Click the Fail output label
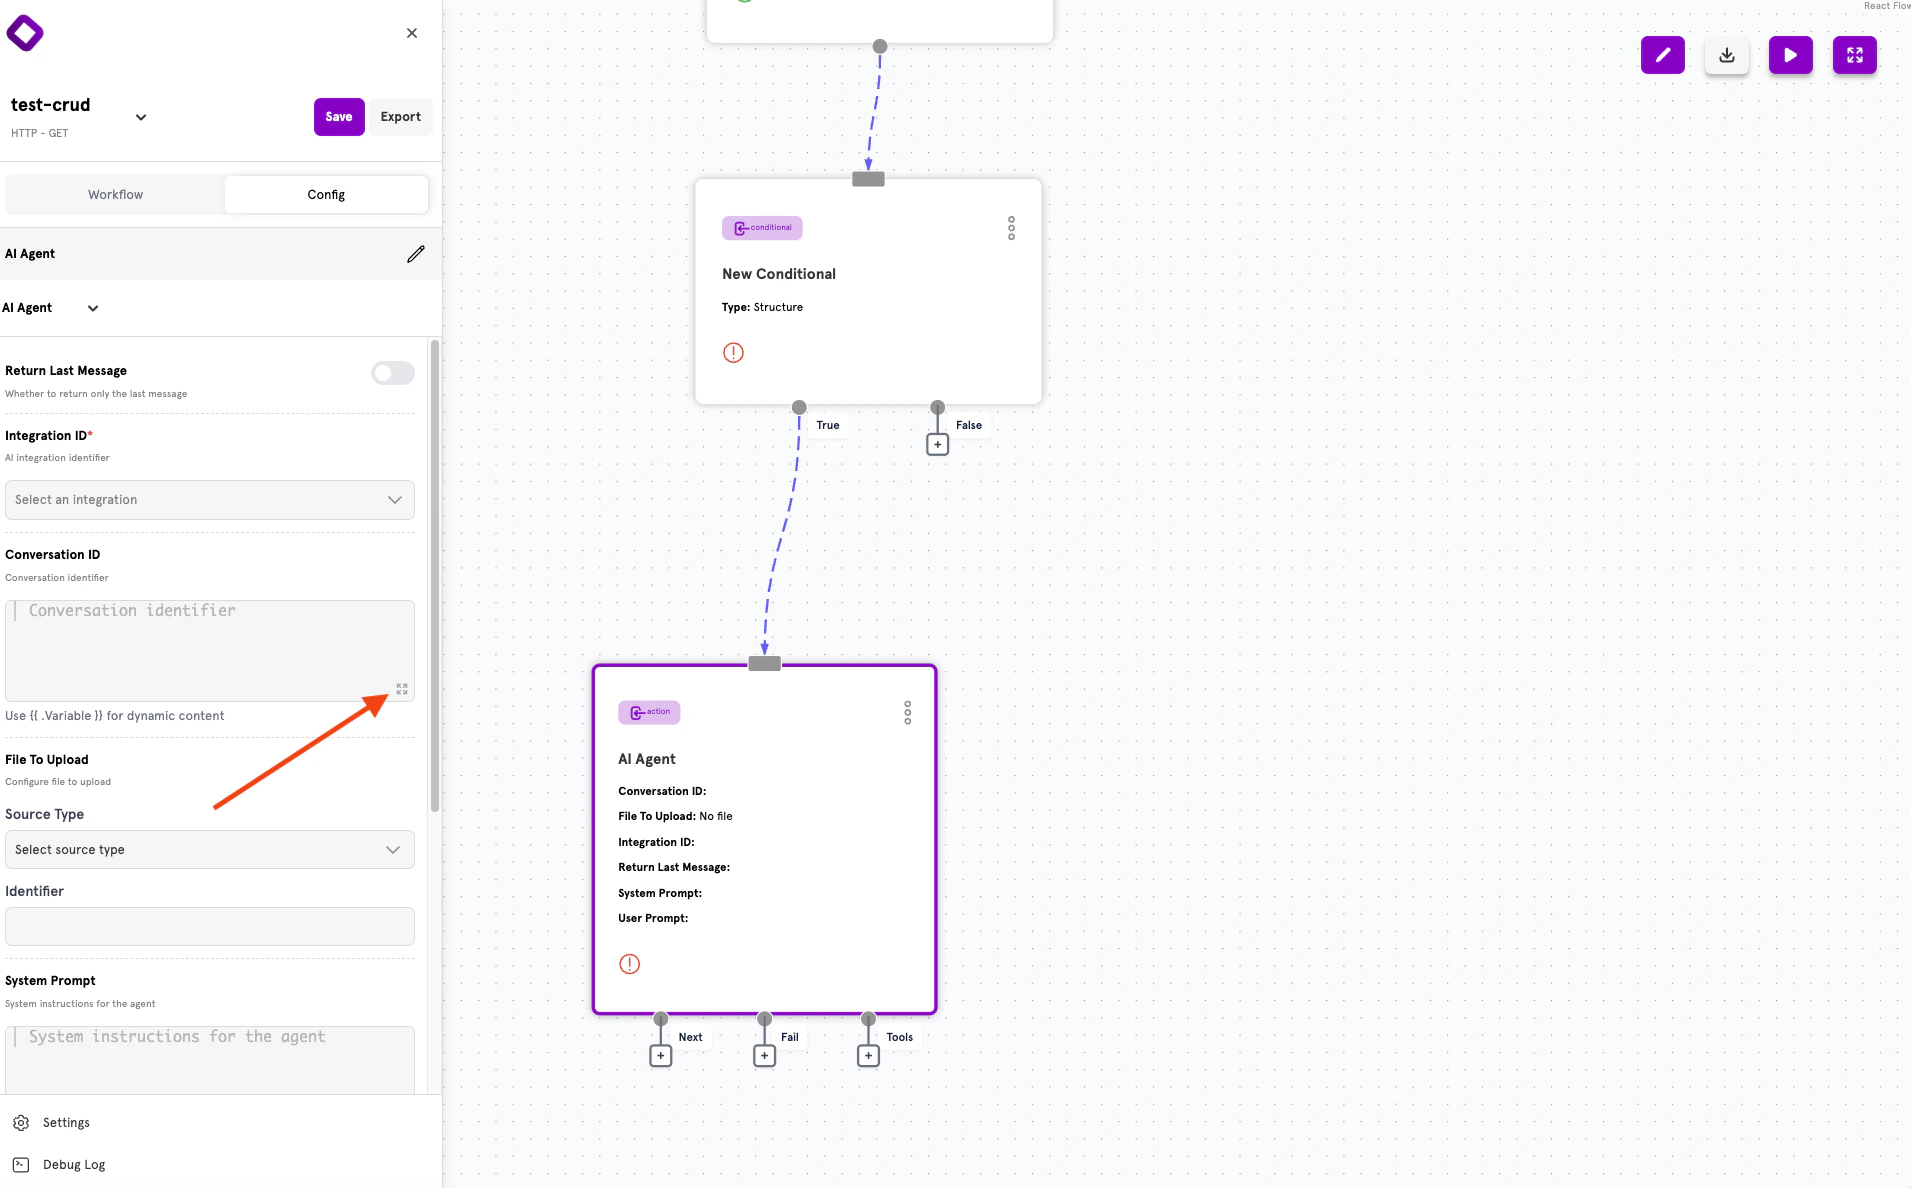Viewport: 1911px width, 1188px height. tap(790, 1037)
